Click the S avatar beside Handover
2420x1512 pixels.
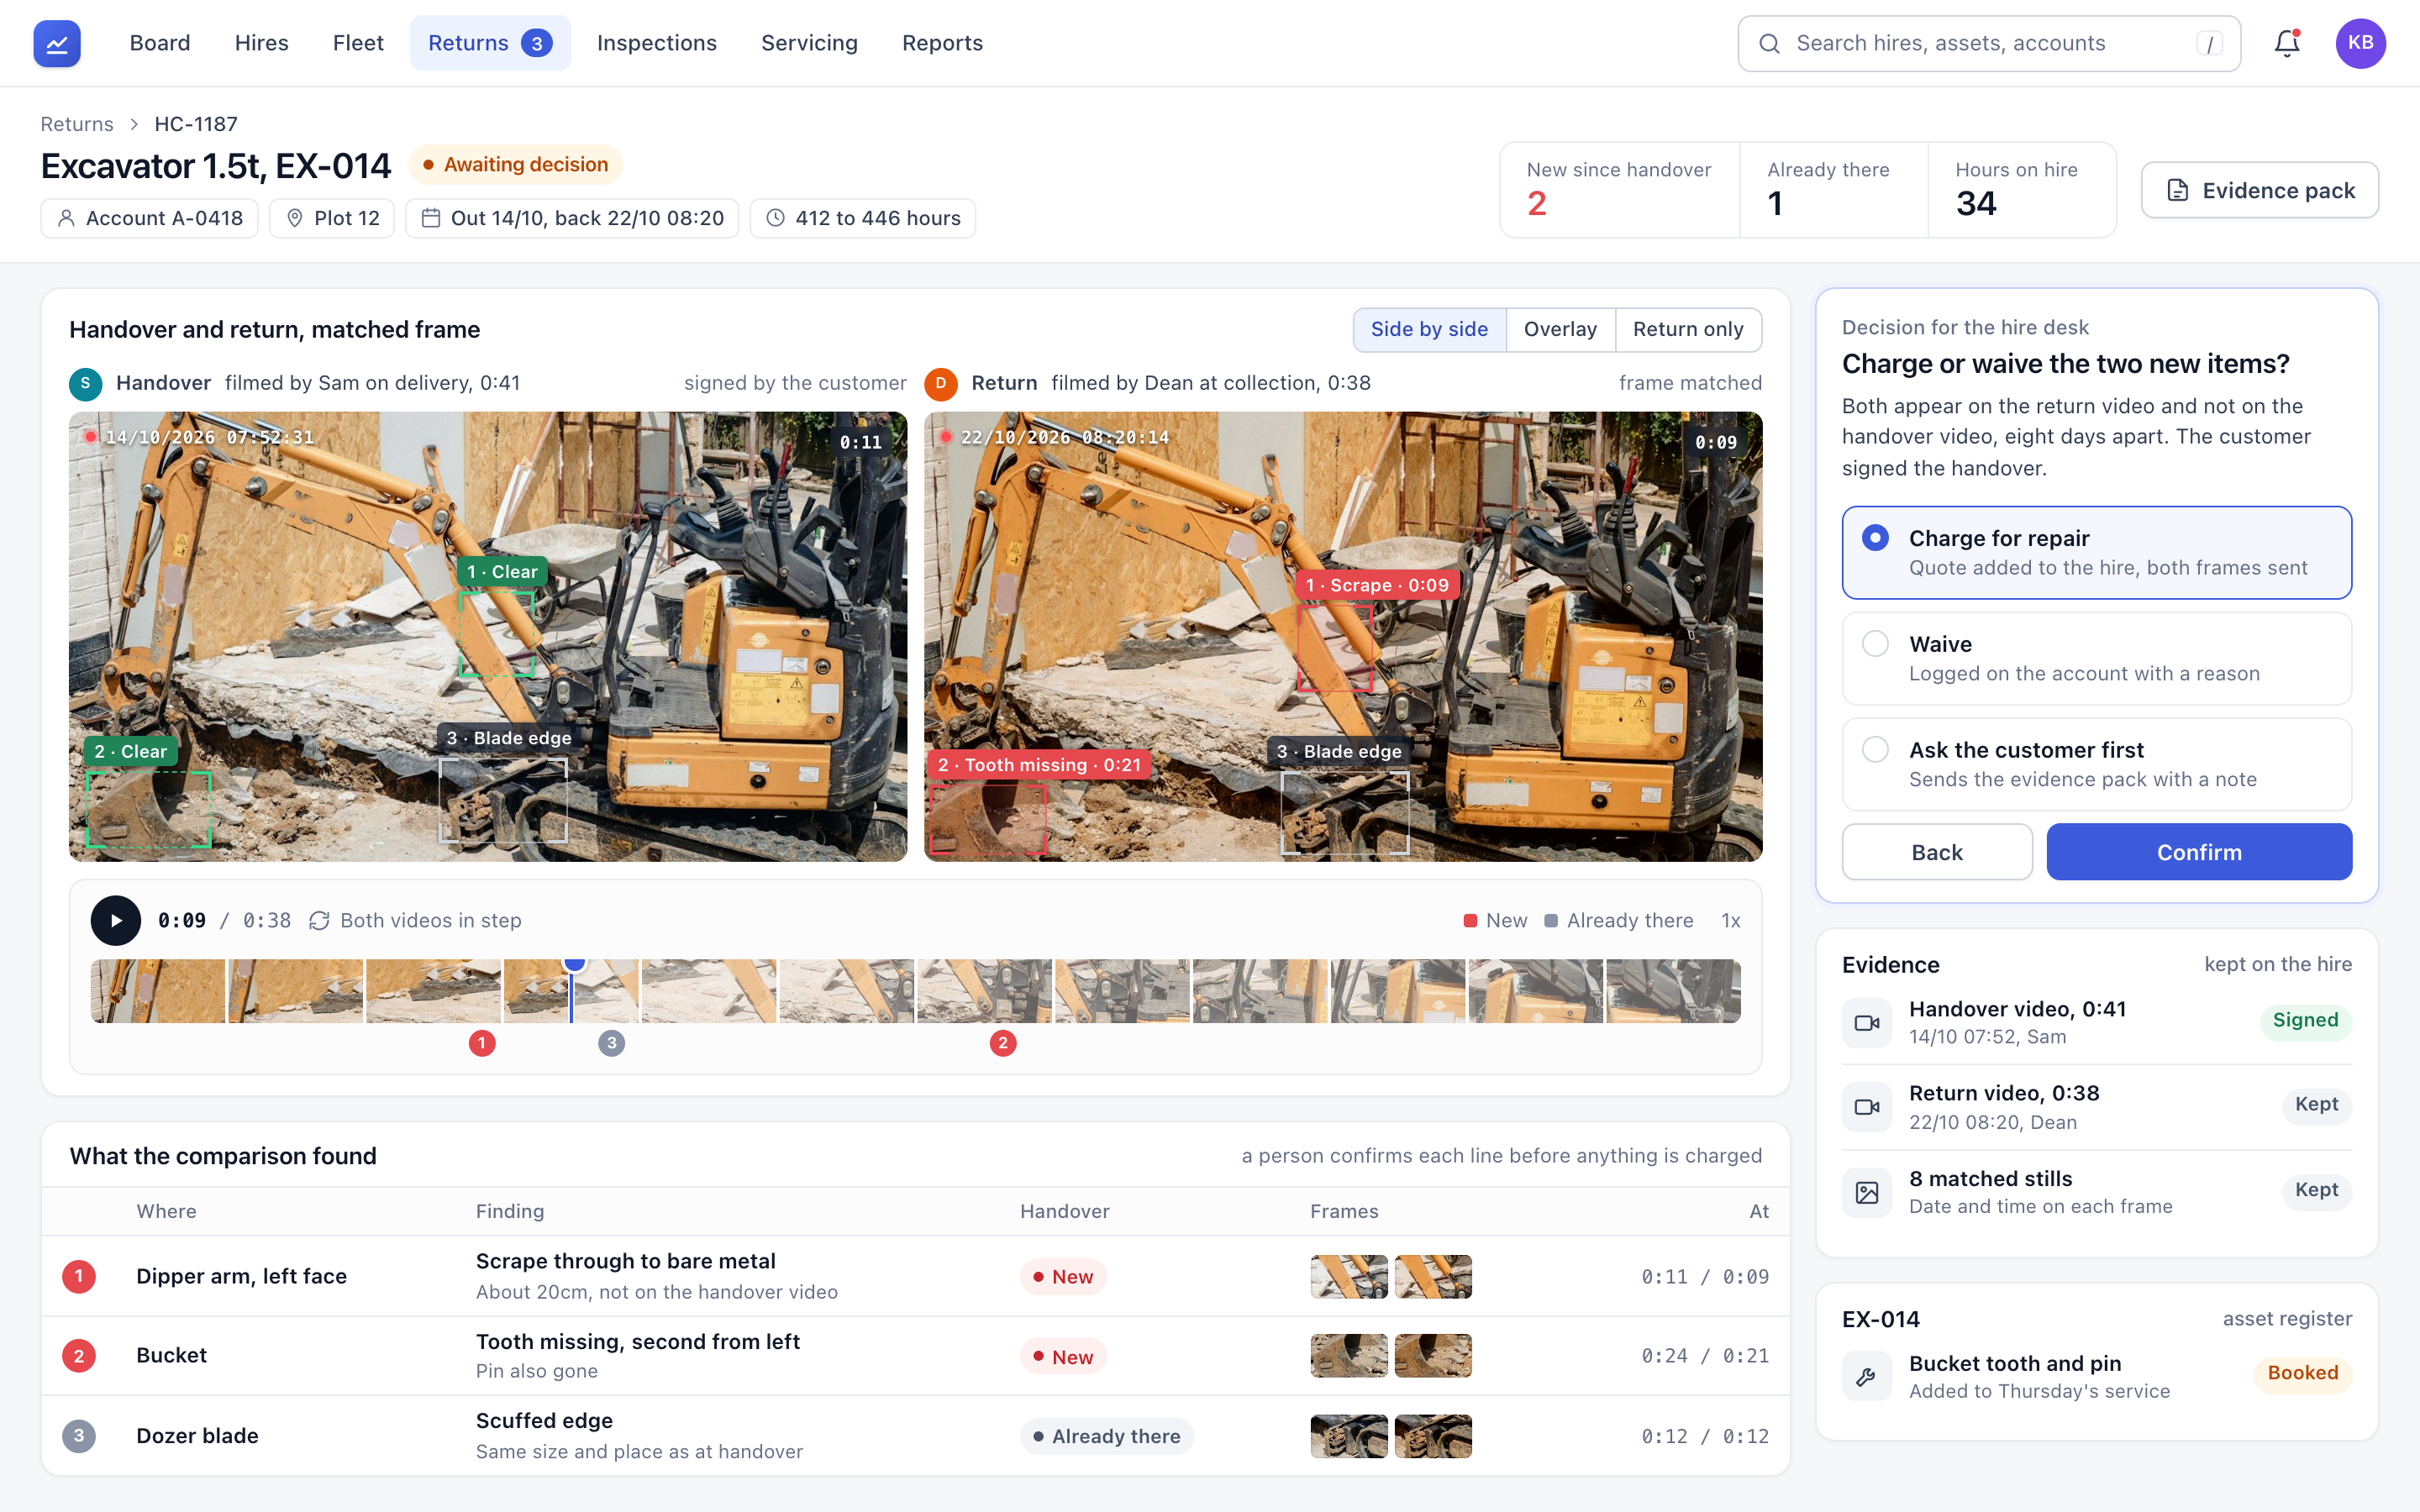86,383
